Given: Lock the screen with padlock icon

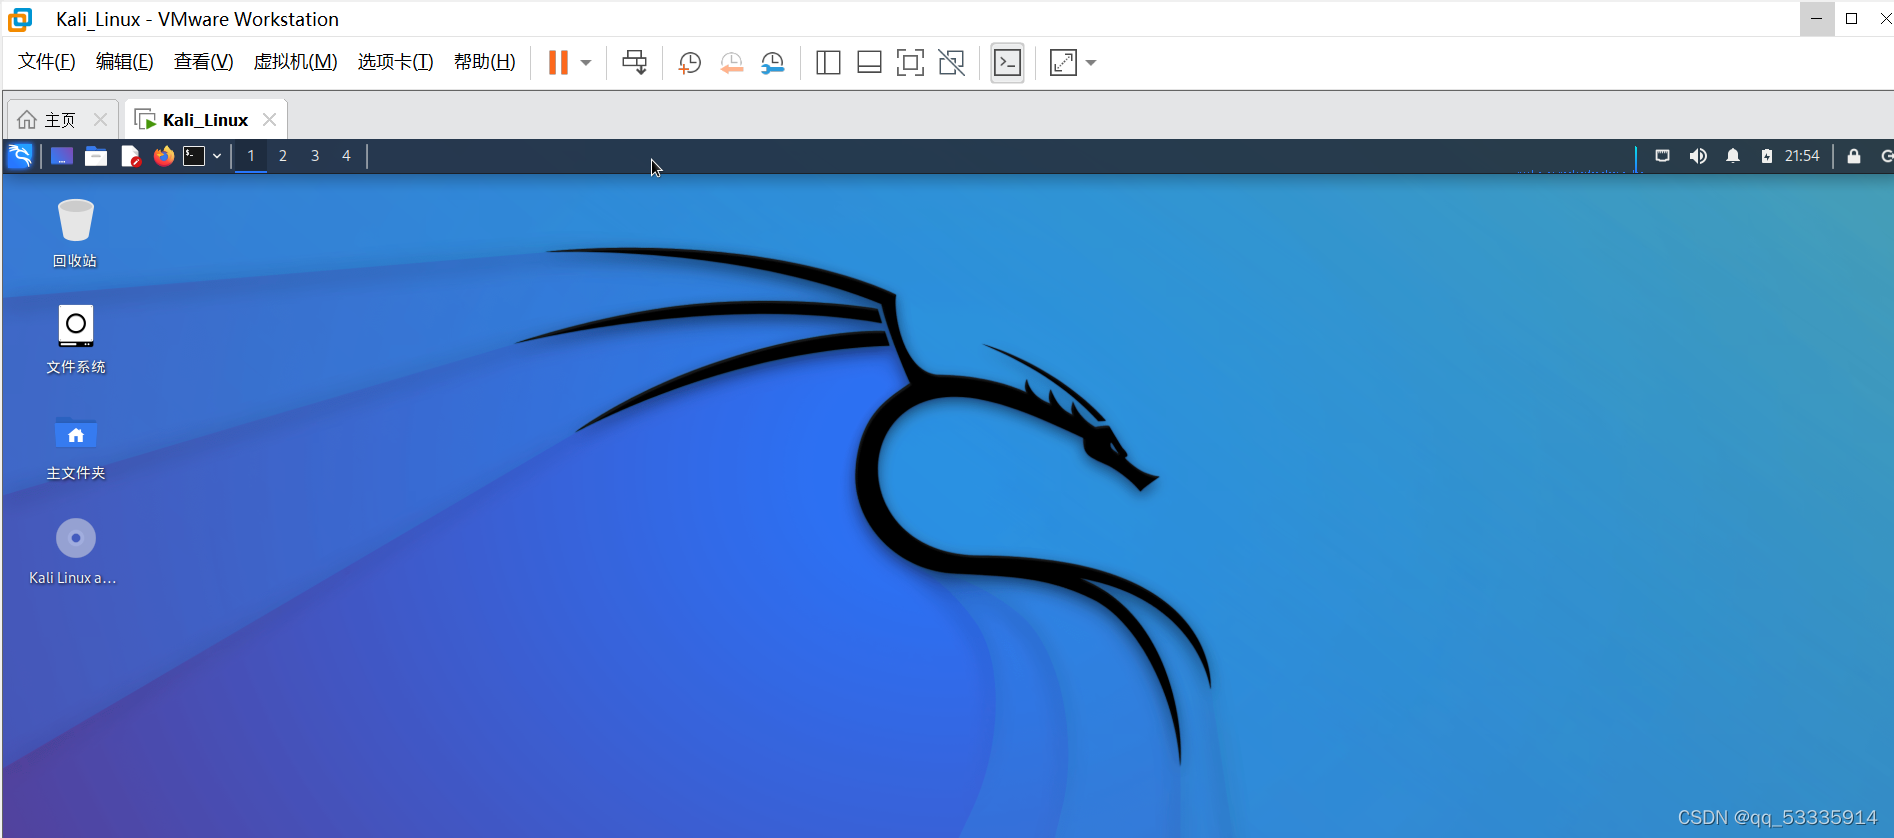Looking at the screenshot, I should [x=1853, y=156].
